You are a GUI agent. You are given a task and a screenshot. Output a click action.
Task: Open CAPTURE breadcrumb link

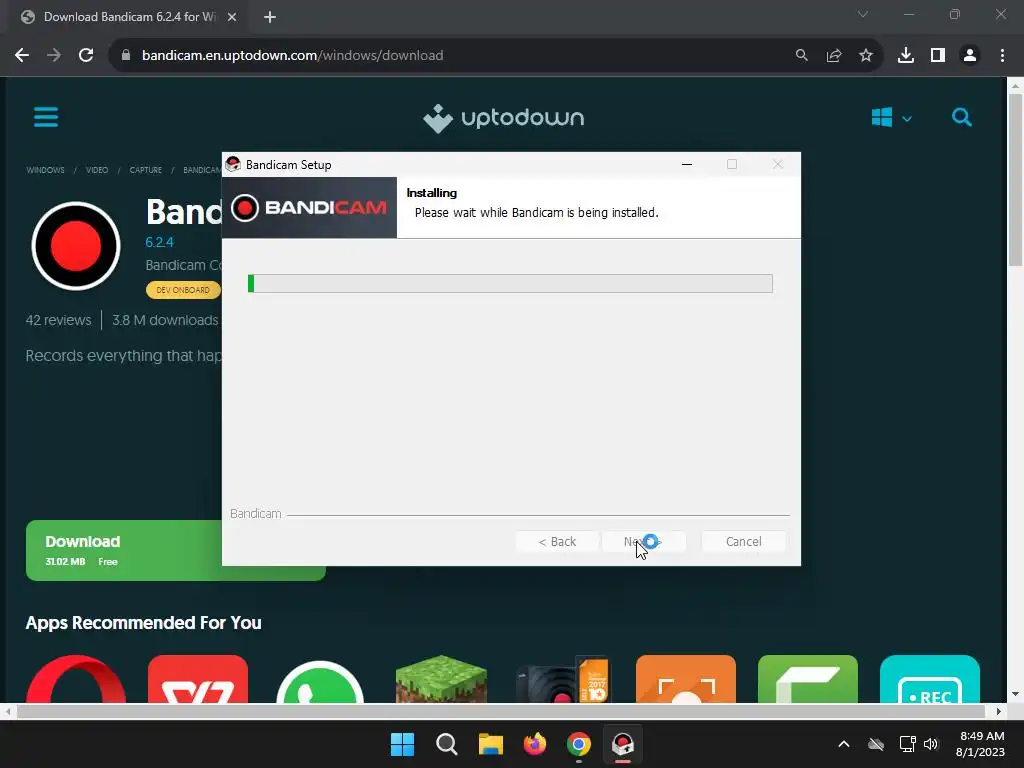pyautogui.click(x=146, y=170)
